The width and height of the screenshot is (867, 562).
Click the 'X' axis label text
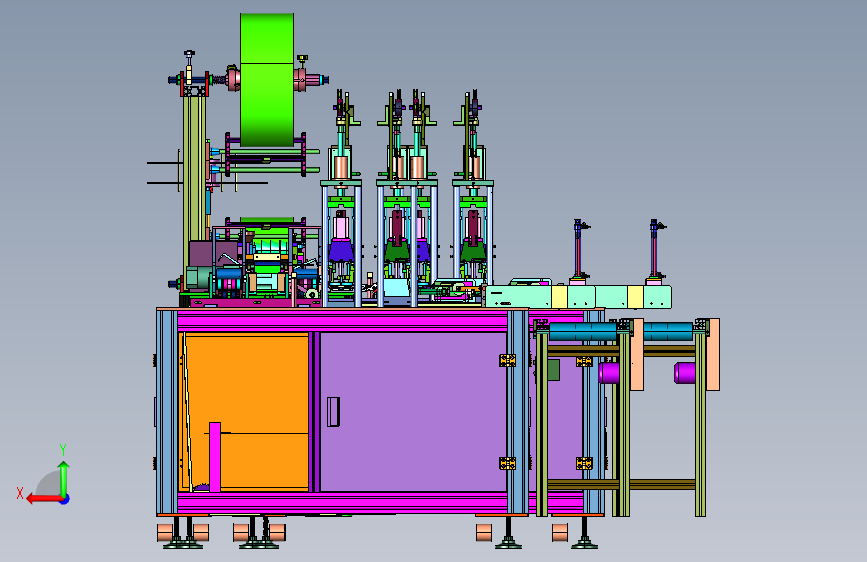tap(20, 493)
